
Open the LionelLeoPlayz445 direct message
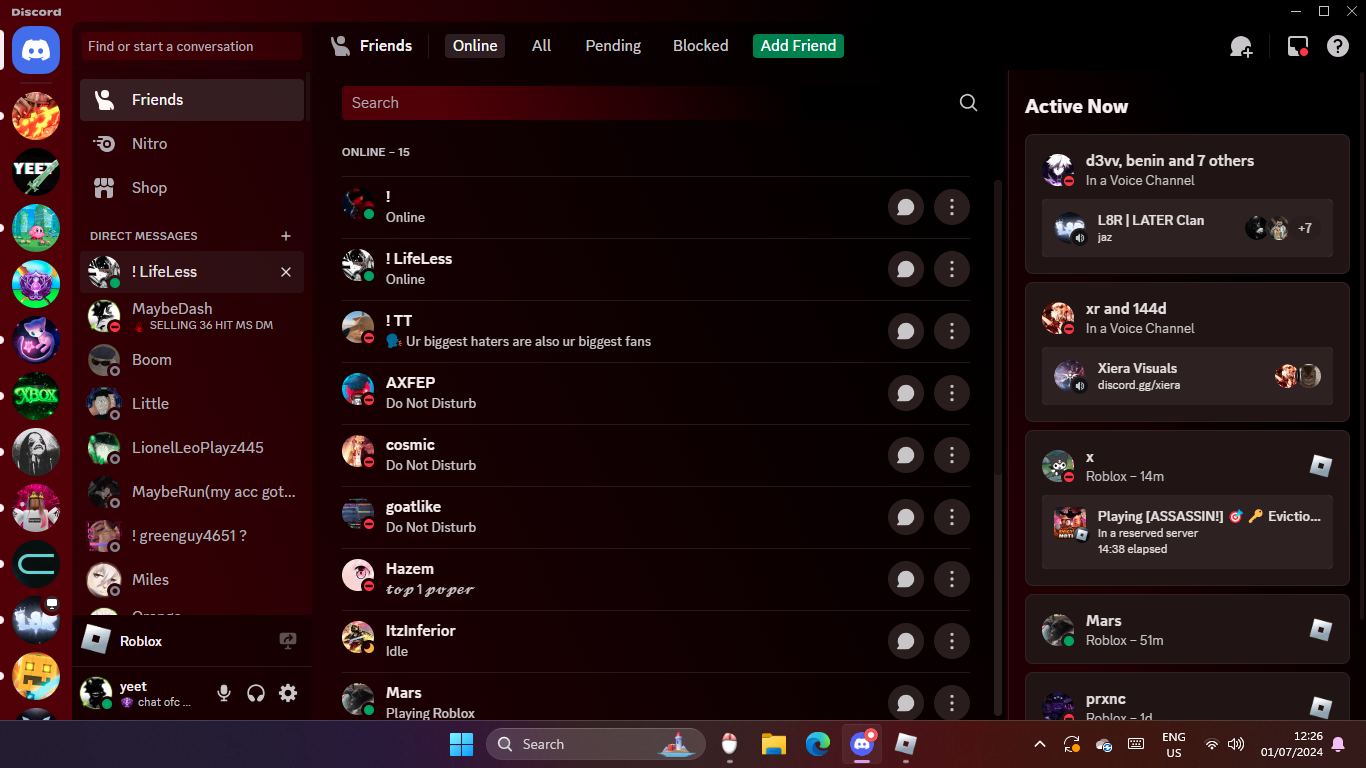pos(192,448)
